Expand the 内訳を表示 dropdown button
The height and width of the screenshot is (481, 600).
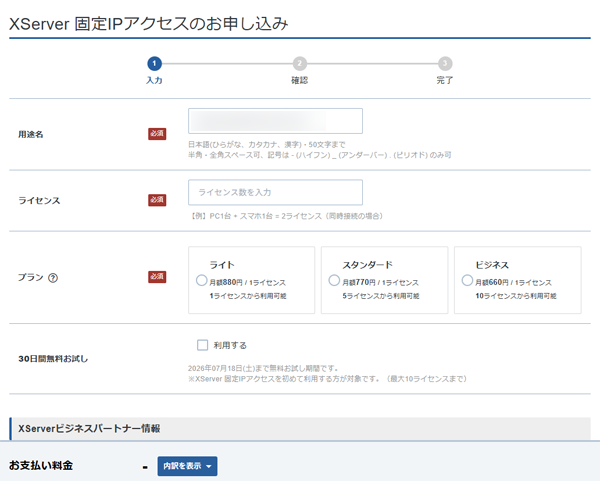click(x=187, y=466)
